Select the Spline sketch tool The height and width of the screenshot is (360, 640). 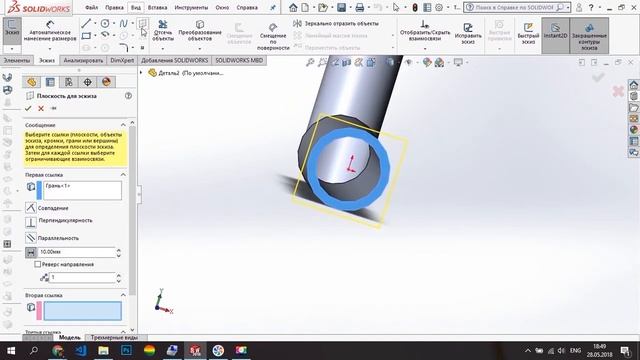123,24
